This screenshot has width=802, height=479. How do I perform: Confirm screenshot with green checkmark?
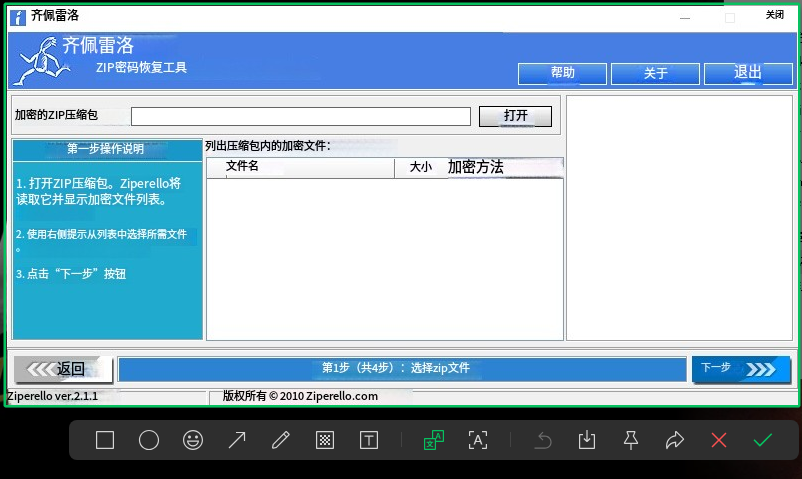coord(763,440)
